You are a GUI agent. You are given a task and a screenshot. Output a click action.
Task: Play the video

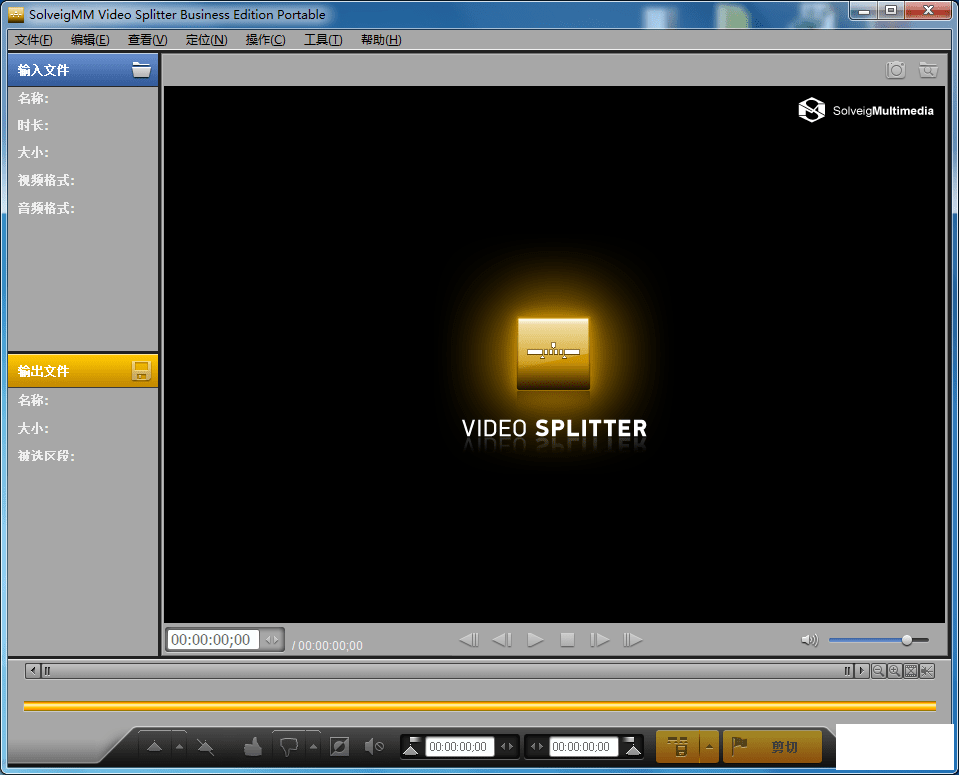[535, 640]
